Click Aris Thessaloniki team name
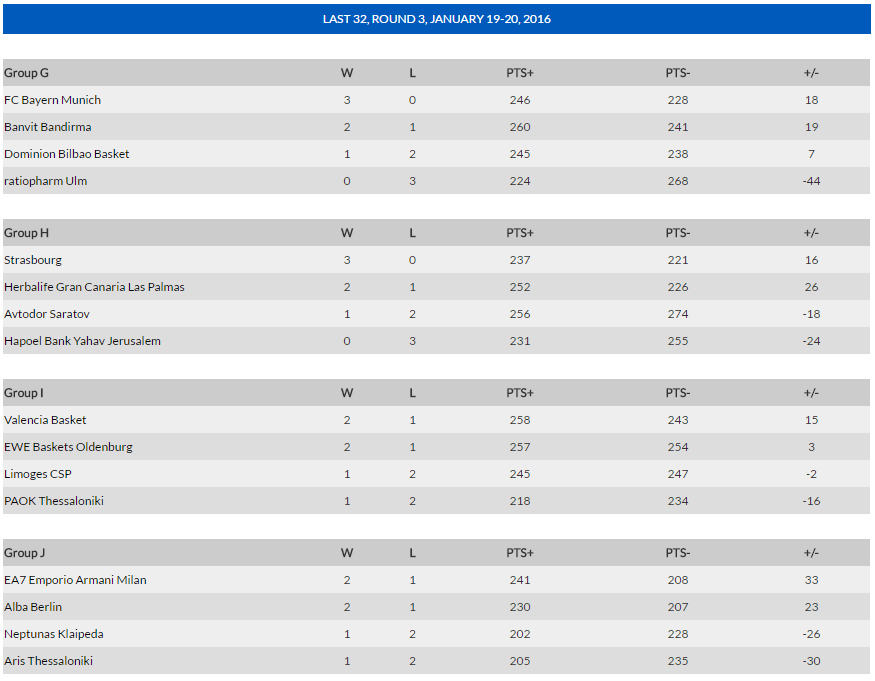Screen dimensions: 875x681 pyautogui.click(x=48, y=661)
